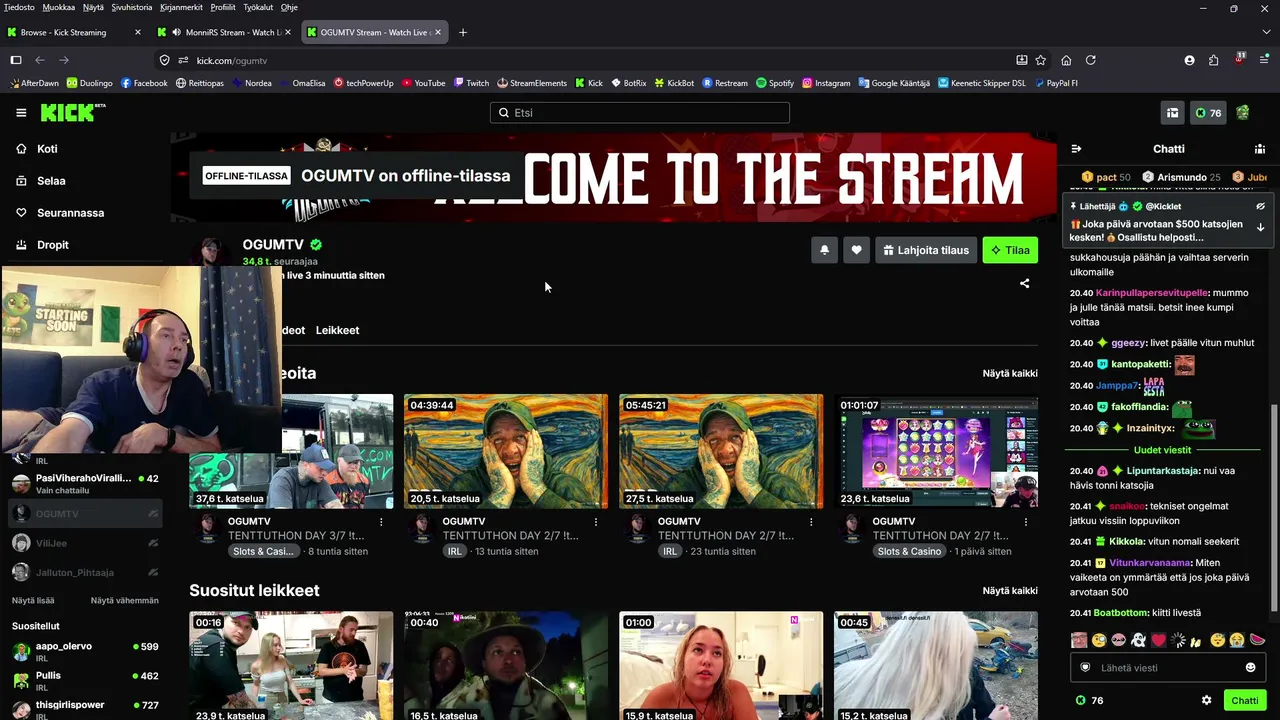1280x720 pixels.
Task: Open the 04:39:44 TENTTUTHON video thumbnail
Action: click(506, 451)
